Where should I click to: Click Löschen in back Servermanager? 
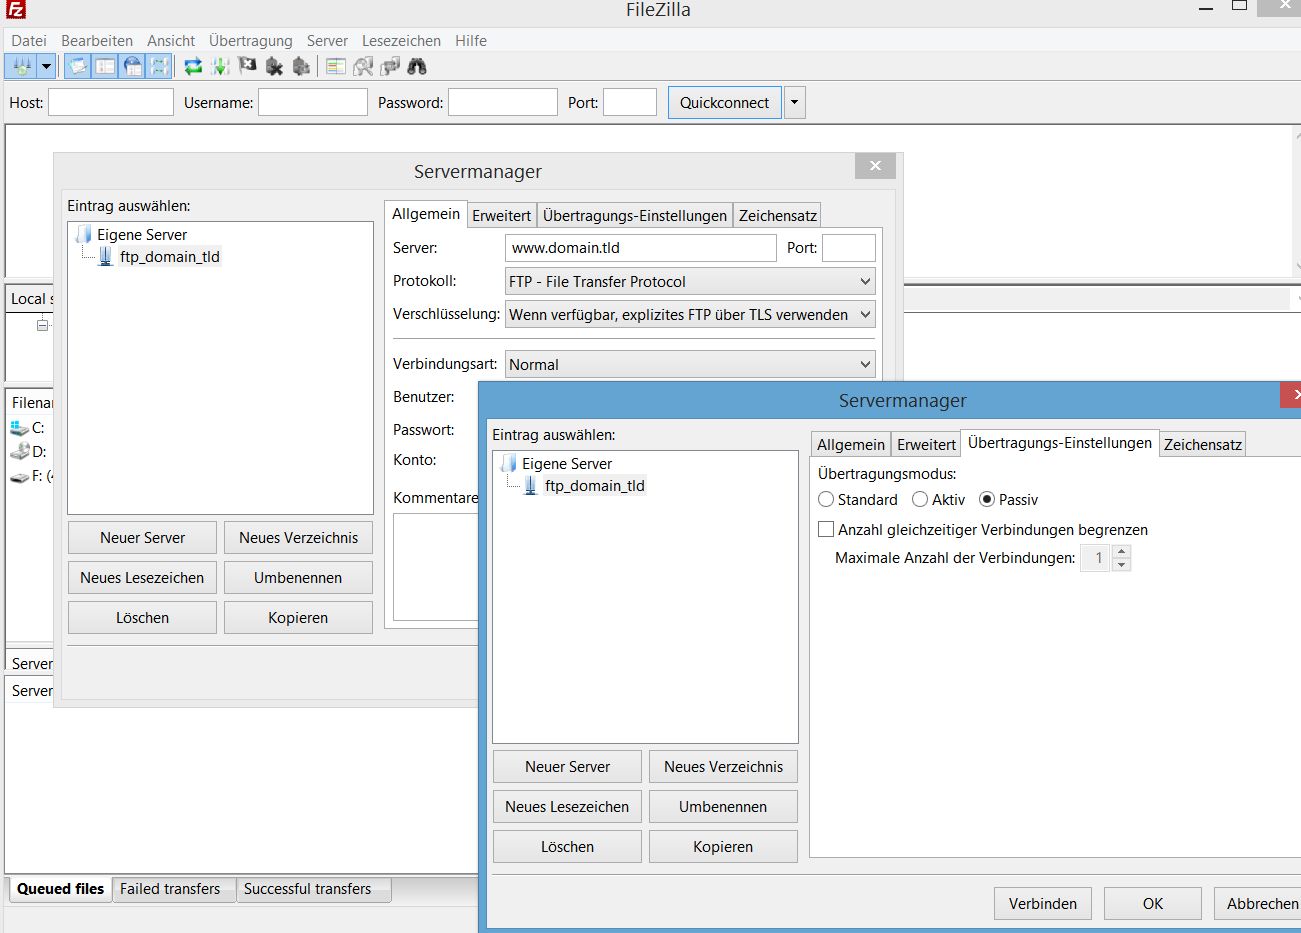click(142, 618)
